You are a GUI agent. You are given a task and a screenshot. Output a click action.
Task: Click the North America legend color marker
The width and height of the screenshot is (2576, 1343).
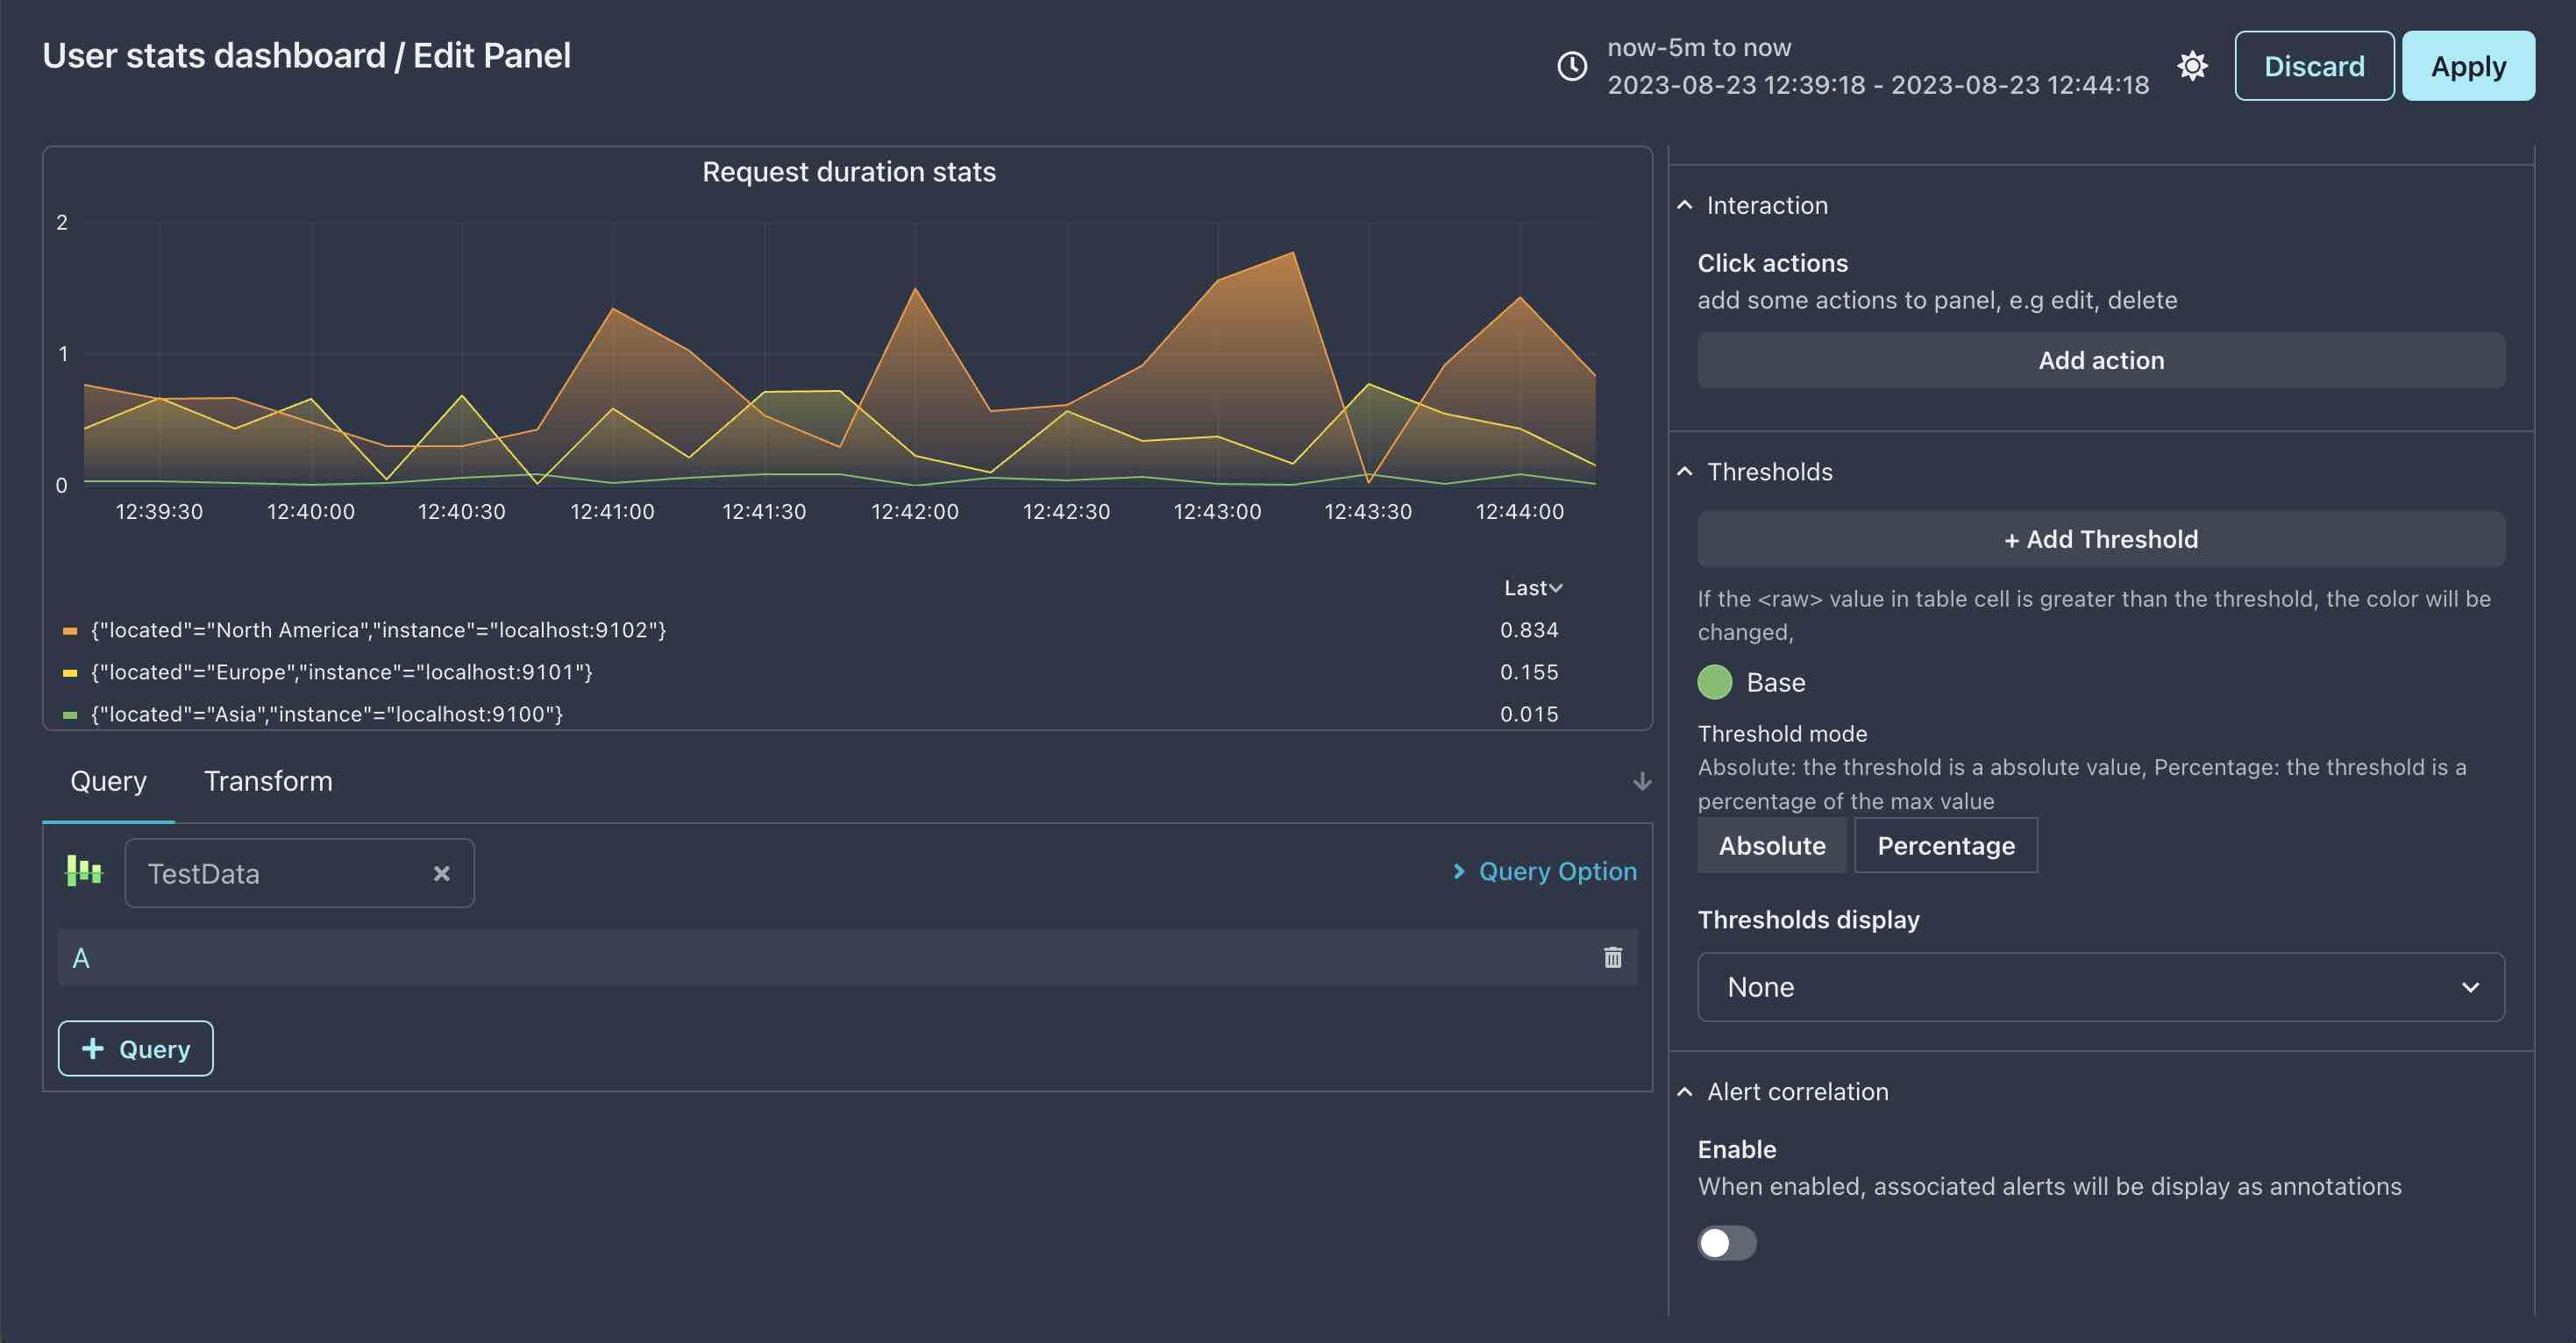[70, 631]
